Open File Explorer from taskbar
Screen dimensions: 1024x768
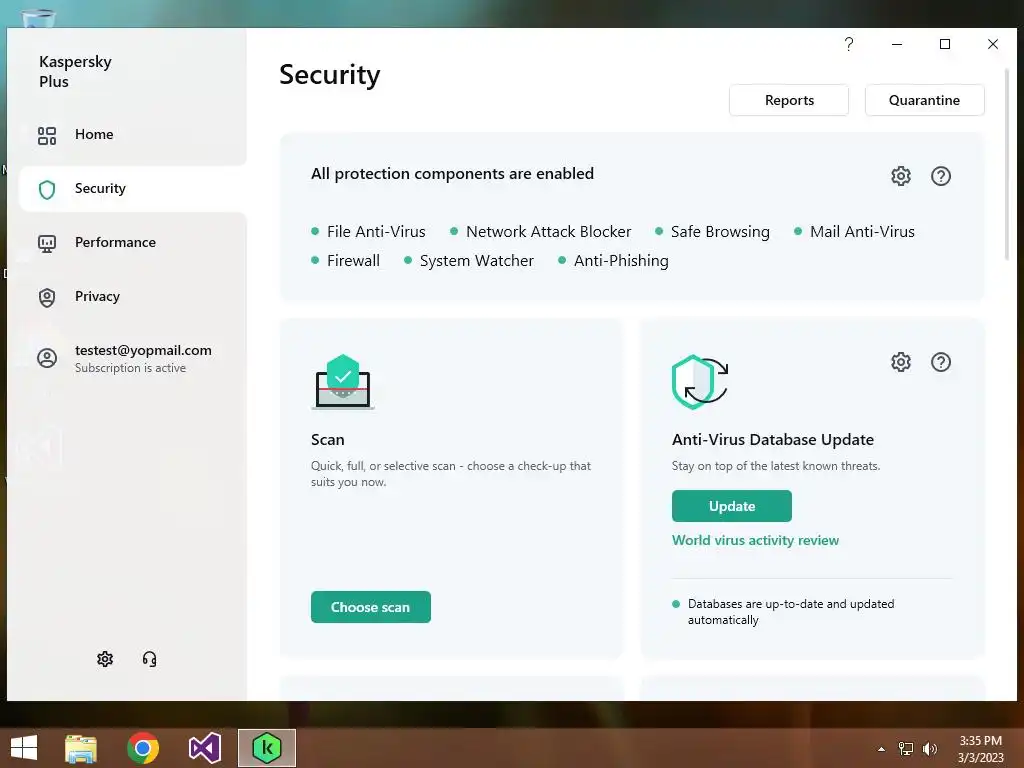(81, 748)
